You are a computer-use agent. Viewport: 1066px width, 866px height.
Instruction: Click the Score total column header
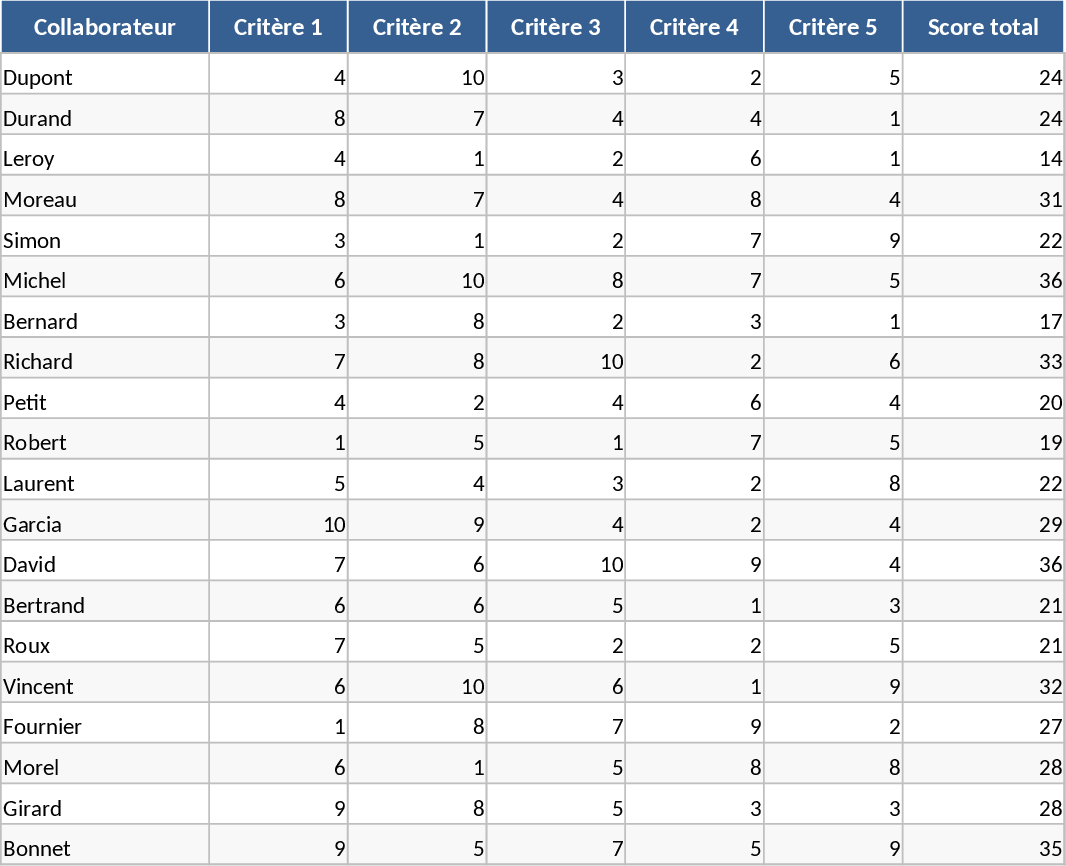[983, 27]
